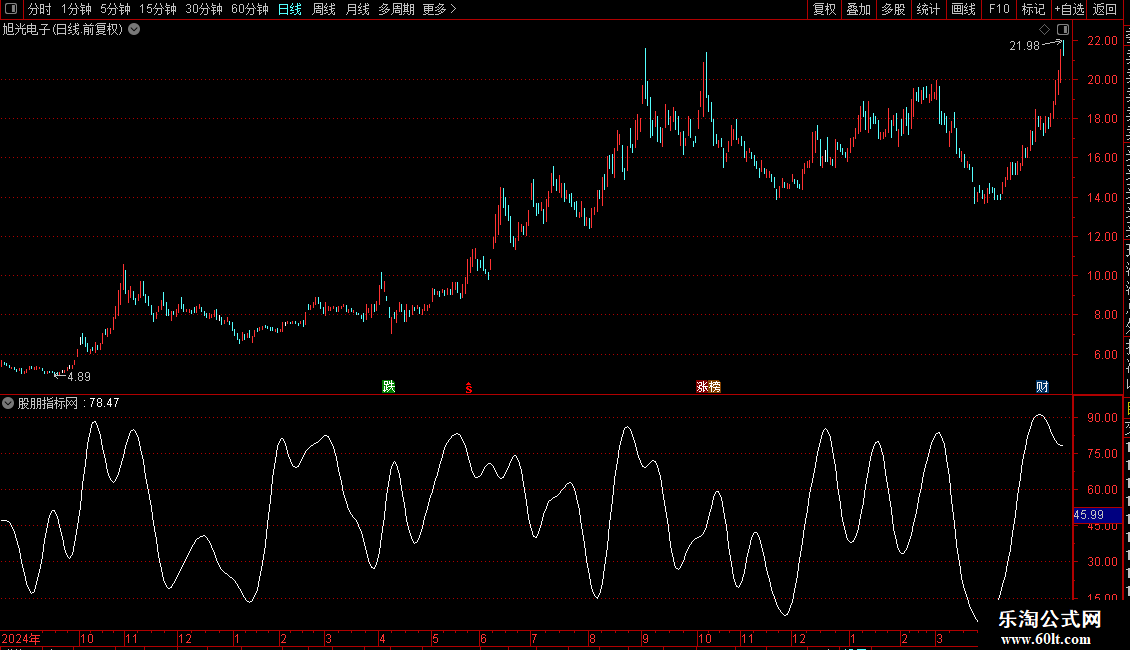Click the 旭光电子(日线.前复权) chart title
Image resolution: width=1130 pixels, height=650 pixels.
(x=63, y=30)
